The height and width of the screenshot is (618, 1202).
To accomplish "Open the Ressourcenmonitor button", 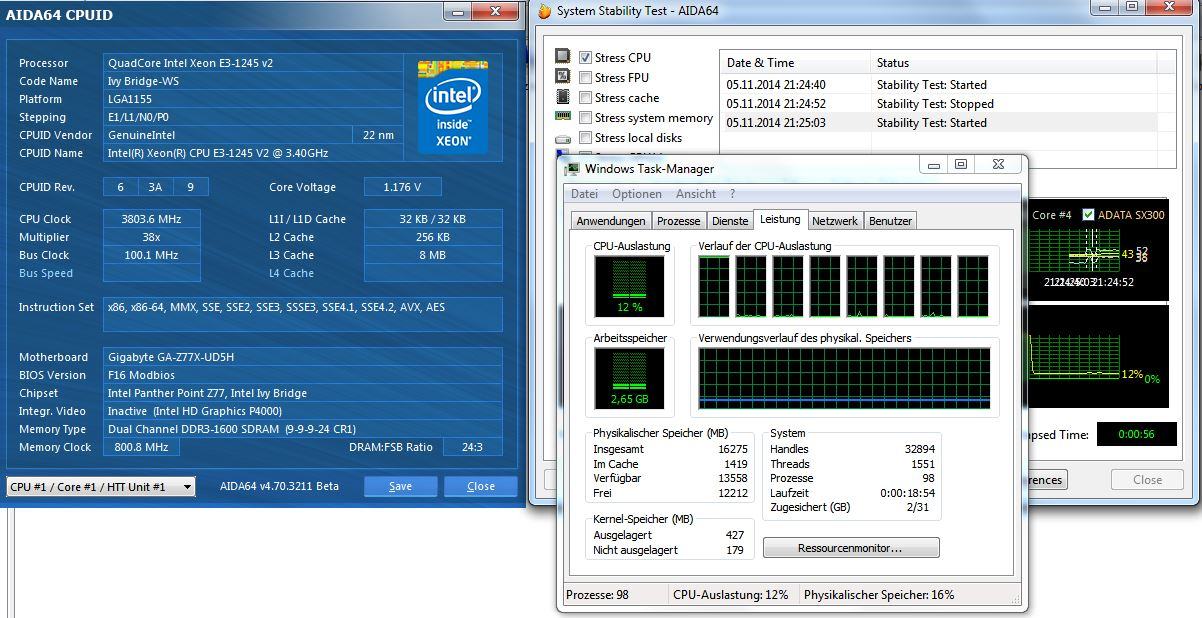I will [851, 548].
